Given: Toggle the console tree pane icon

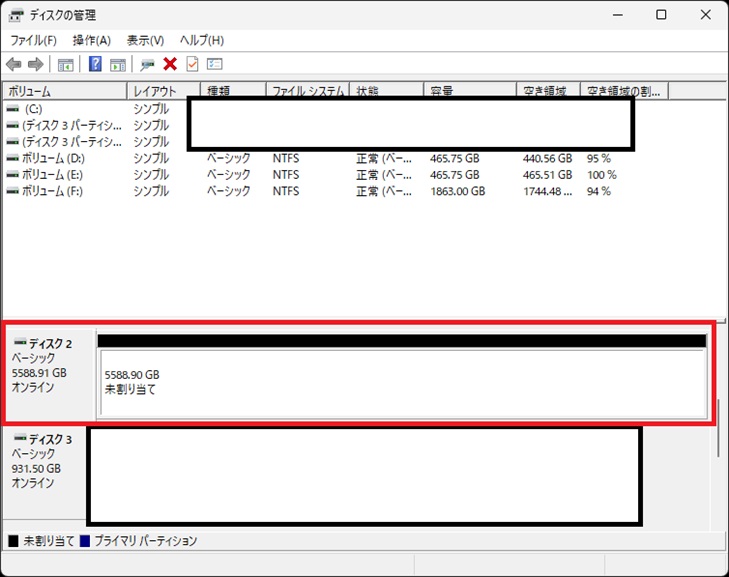Looking at the screenshot, I should point(65,64).
